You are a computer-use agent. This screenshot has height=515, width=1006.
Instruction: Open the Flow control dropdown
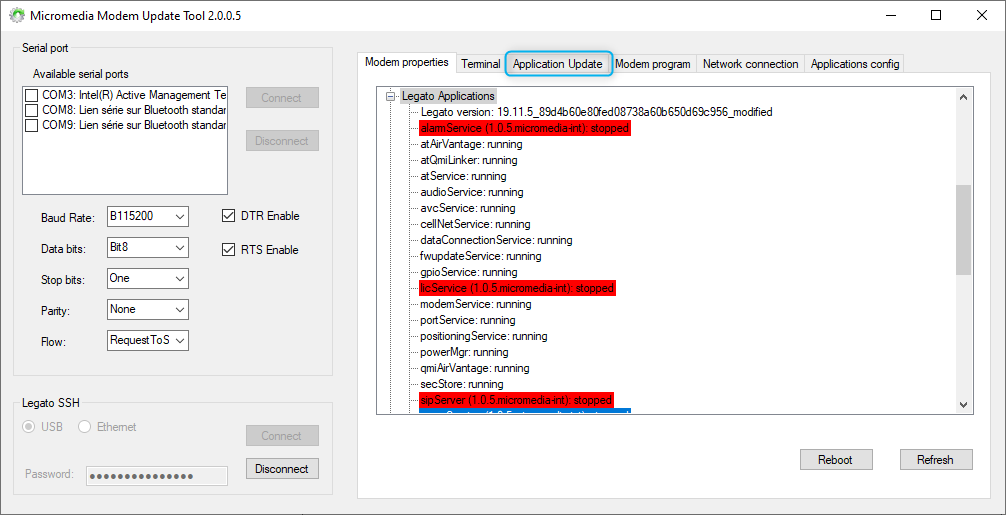point(147,341)
